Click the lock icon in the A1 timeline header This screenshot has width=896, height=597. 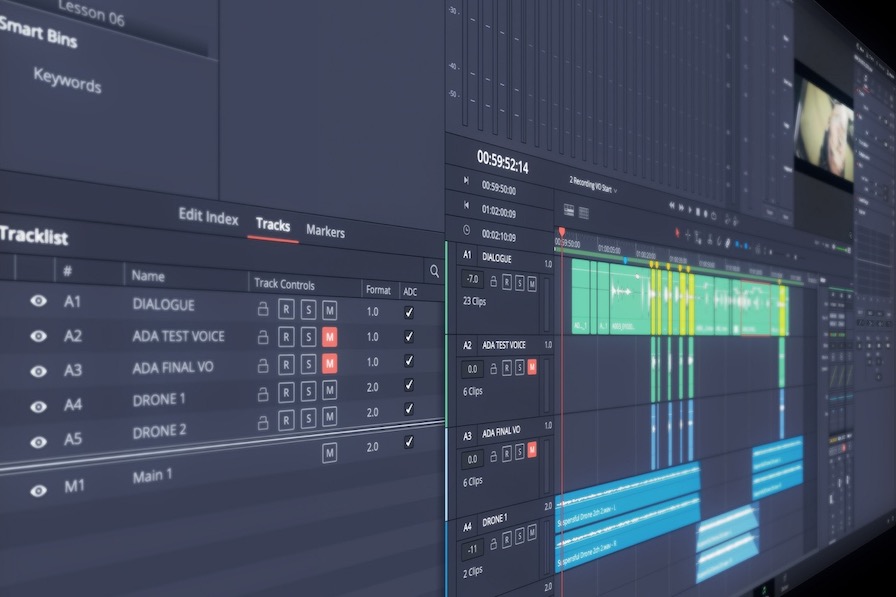click(494, 281)
